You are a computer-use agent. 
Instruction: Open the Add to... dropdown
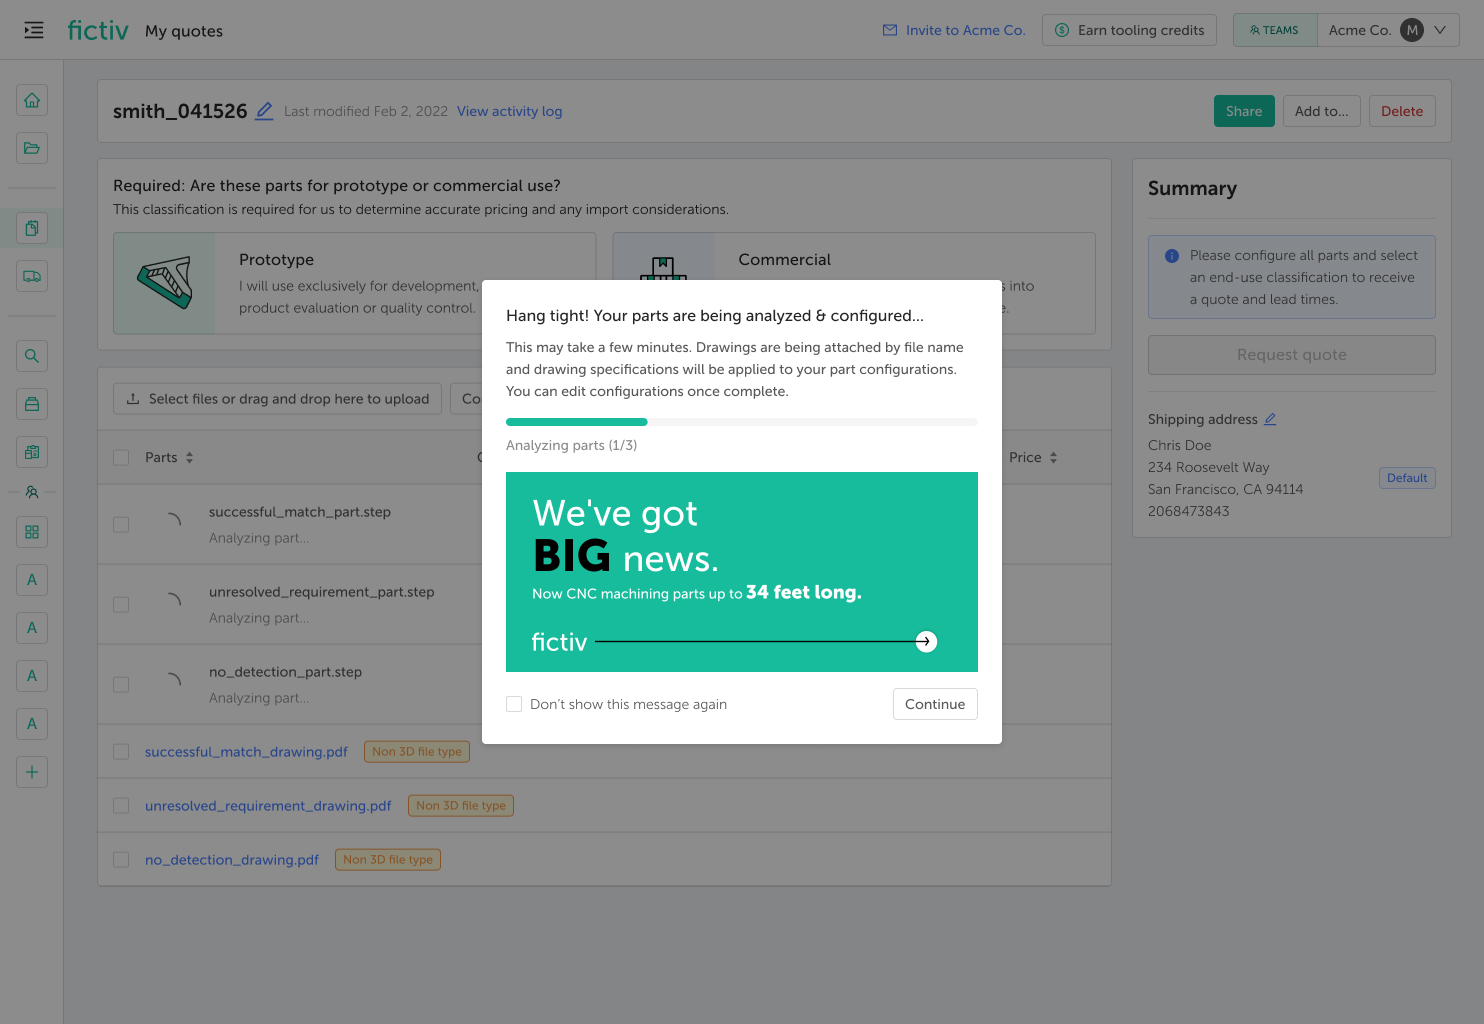[x=1321, y=111]
